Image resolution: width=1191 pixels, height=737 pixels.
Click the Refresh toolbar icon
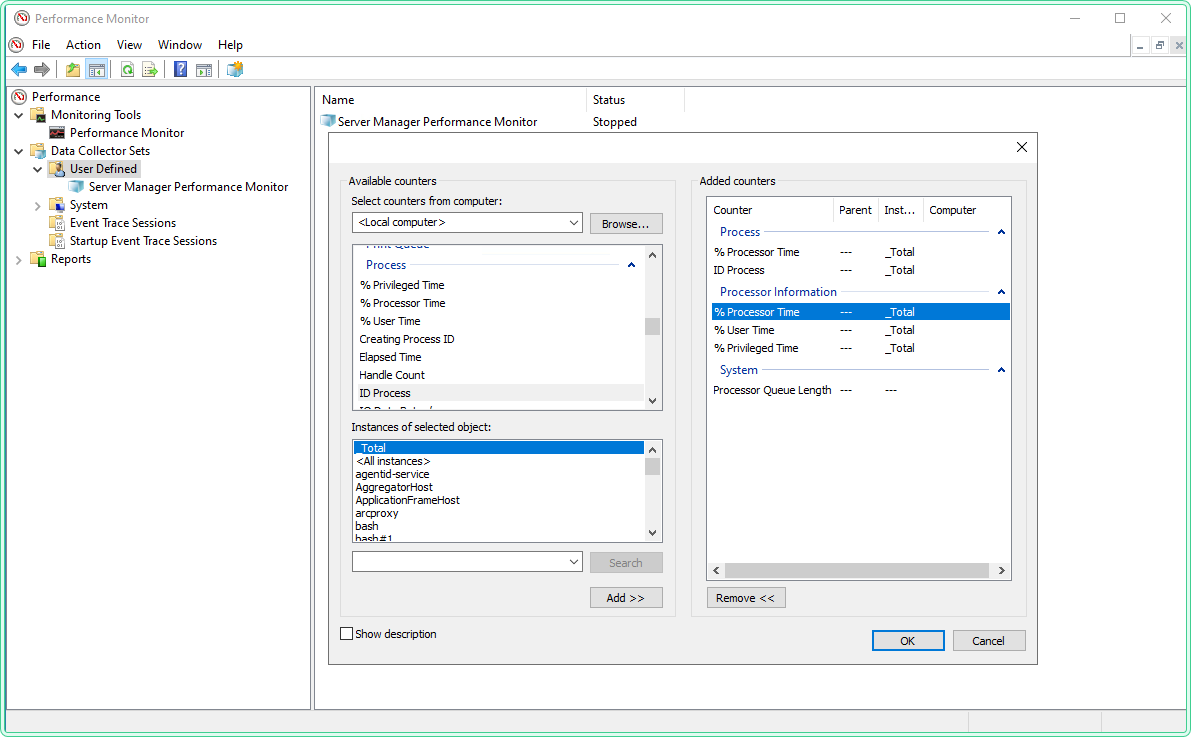[128, 70]
